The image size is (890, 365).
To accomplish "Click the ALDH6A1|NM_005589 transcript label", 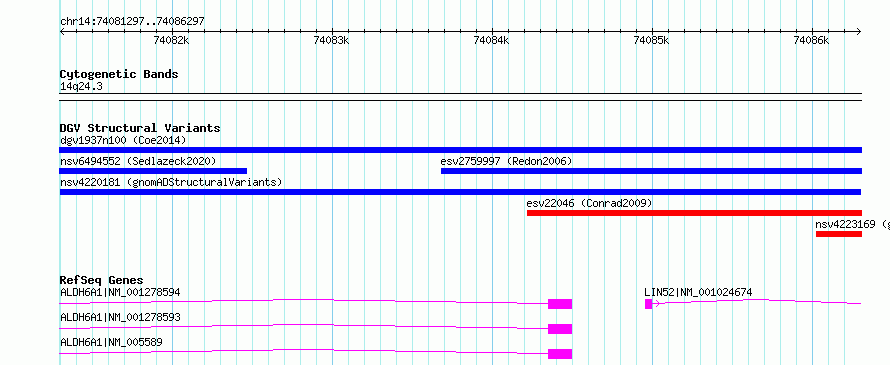I will point(112,342).
